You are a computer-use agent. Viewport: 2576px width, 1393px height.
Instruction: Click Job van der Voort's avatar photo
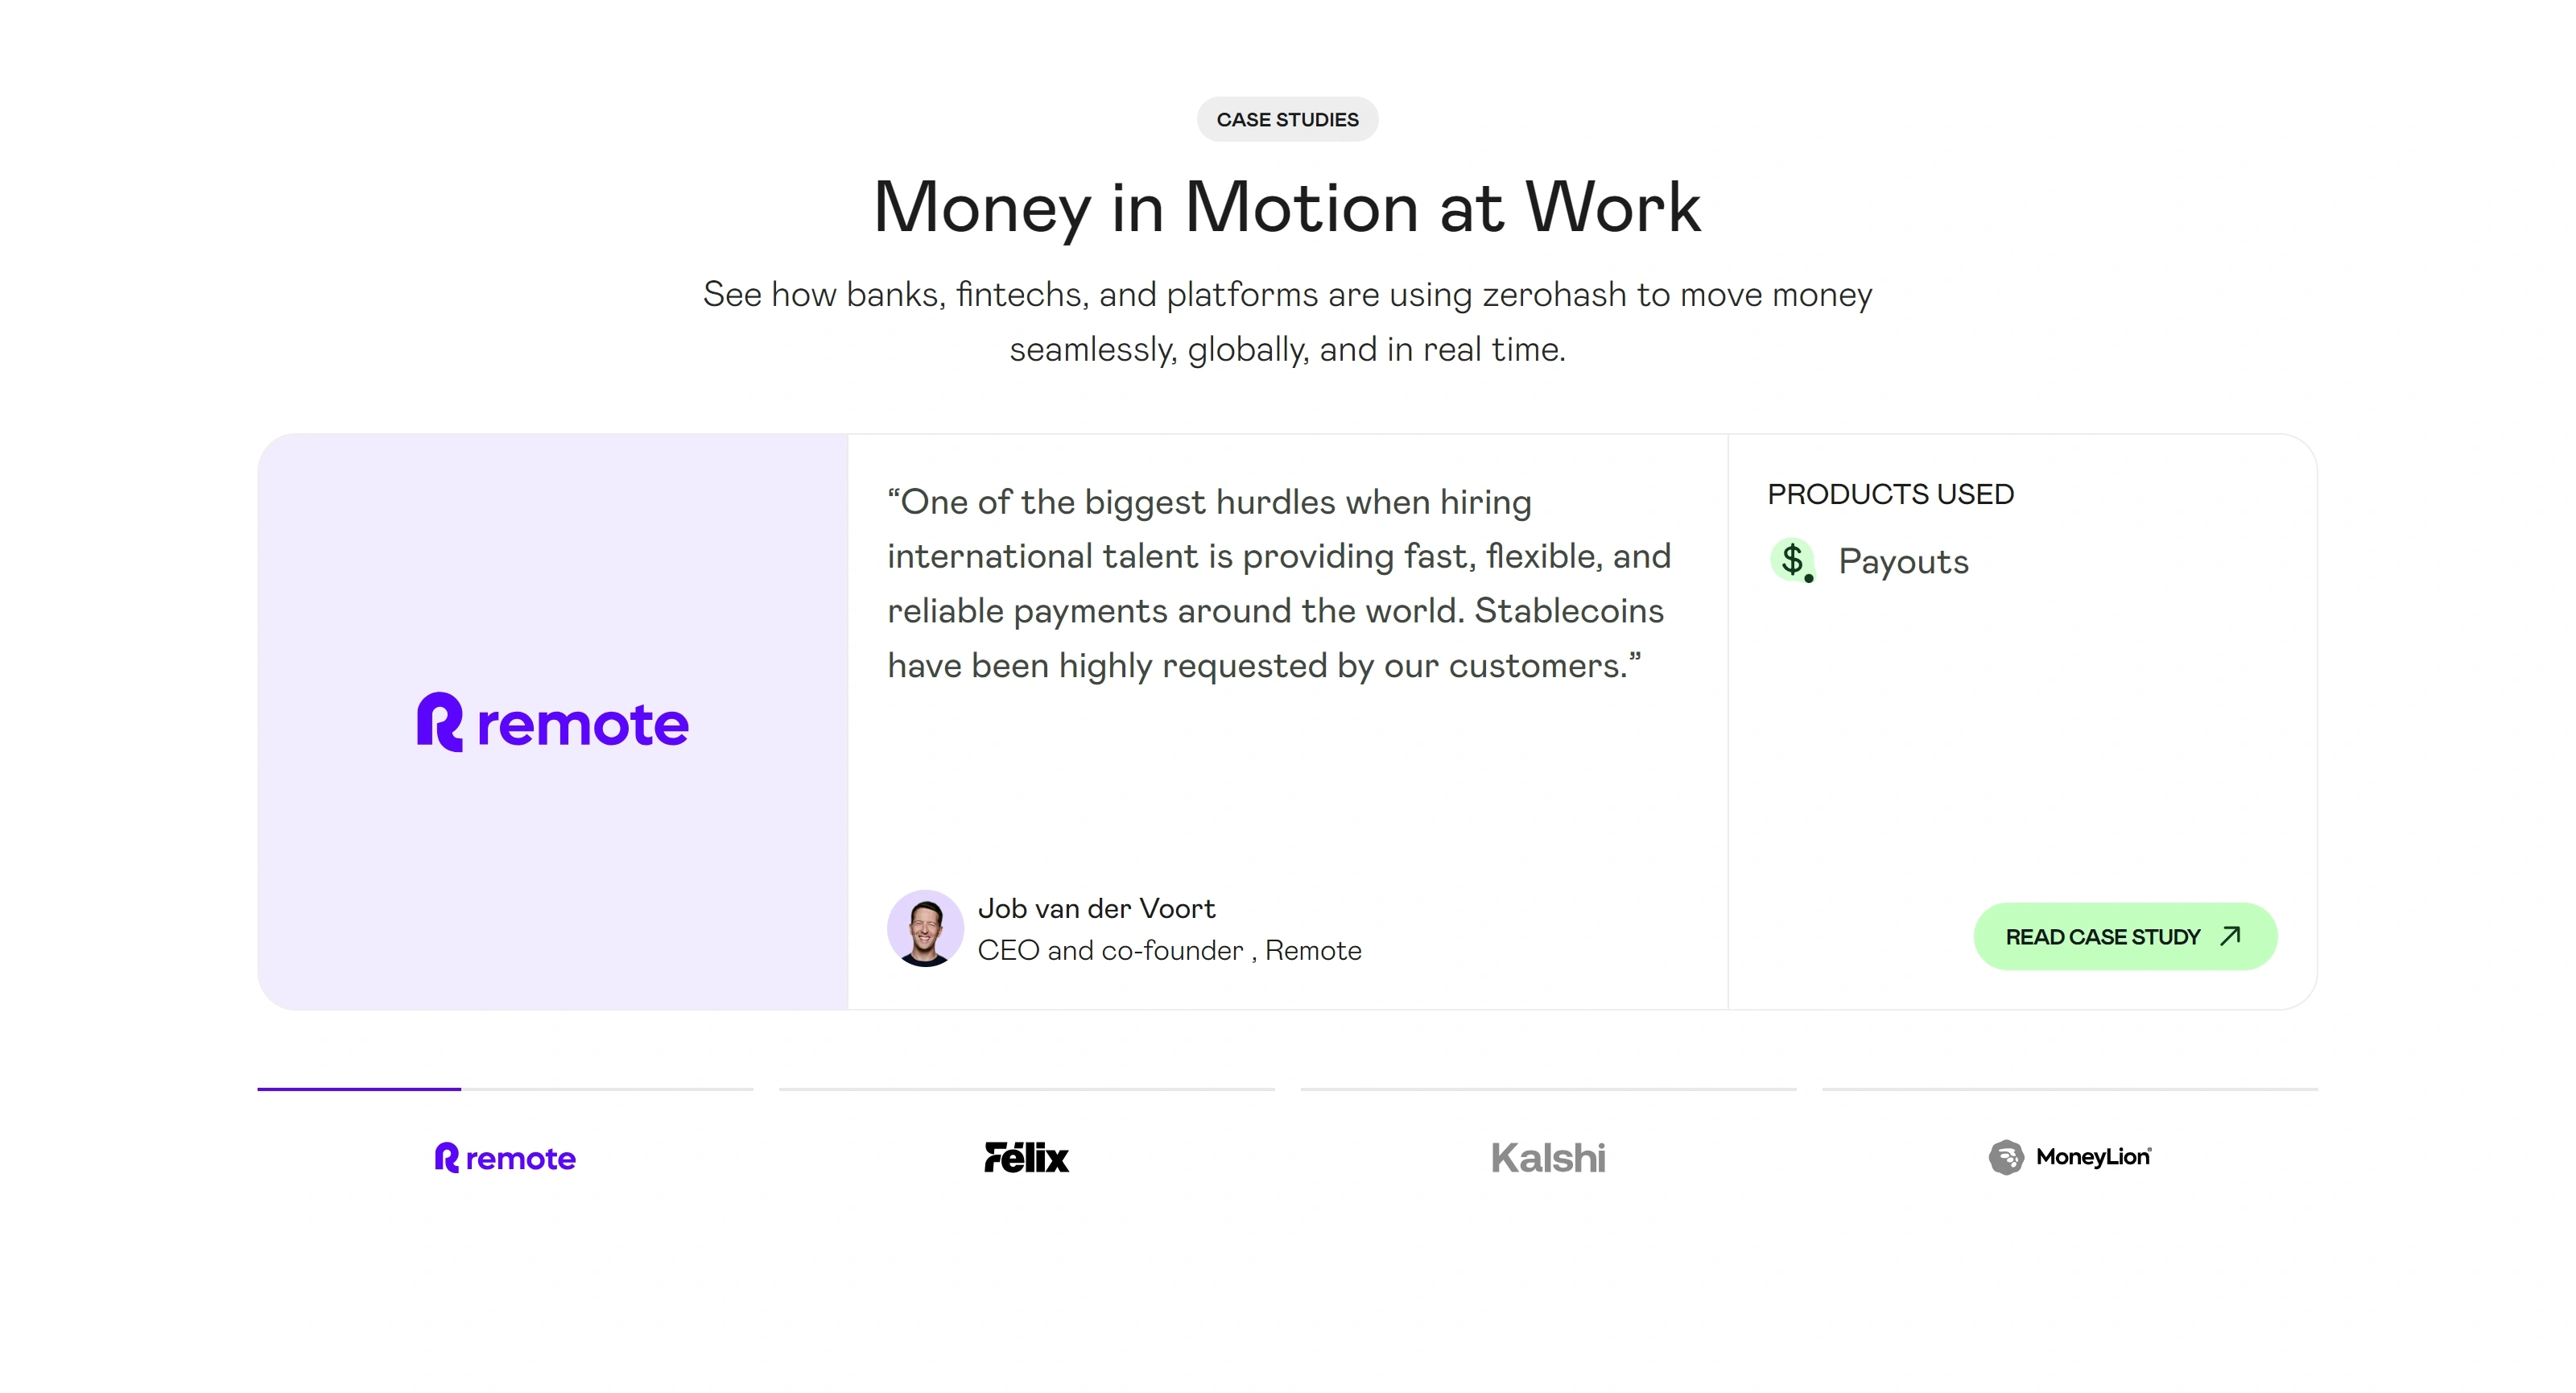tap(925, 929)
